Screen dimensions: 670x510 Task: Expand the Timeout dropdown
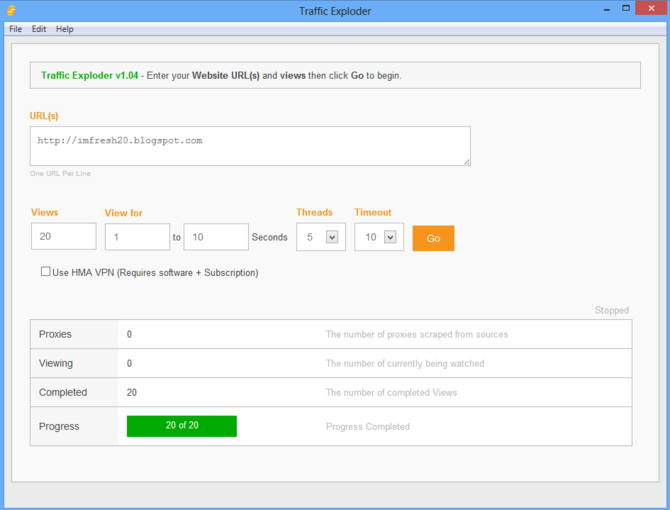[390, 237]
